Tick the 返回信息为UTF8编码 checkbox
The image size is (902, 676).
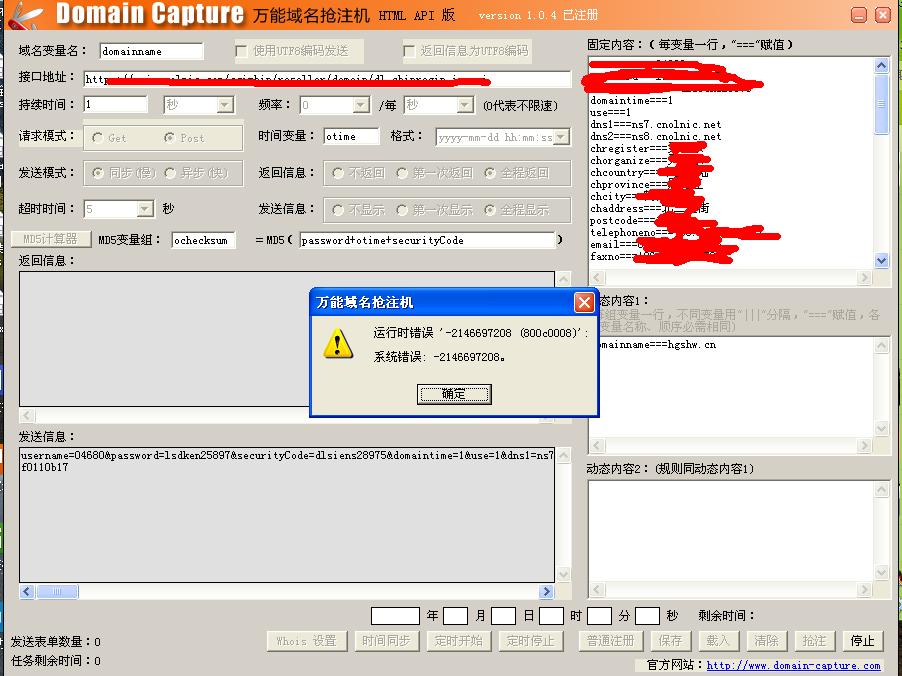[x=409, y=51]
